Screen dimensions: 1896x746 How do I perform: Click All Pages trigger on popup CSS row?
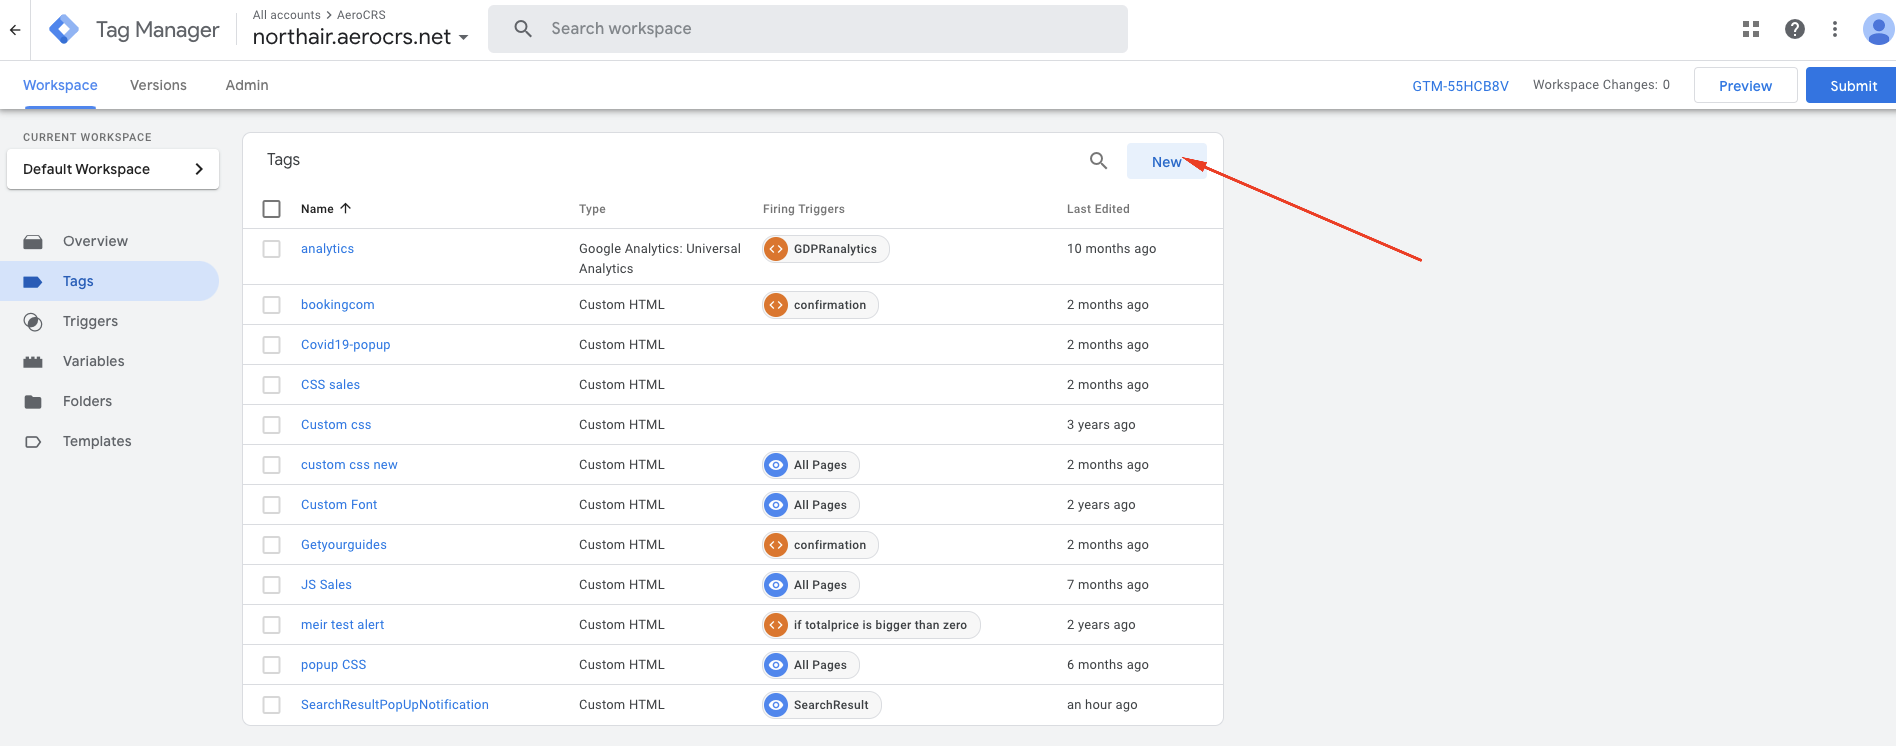point(811,665)
